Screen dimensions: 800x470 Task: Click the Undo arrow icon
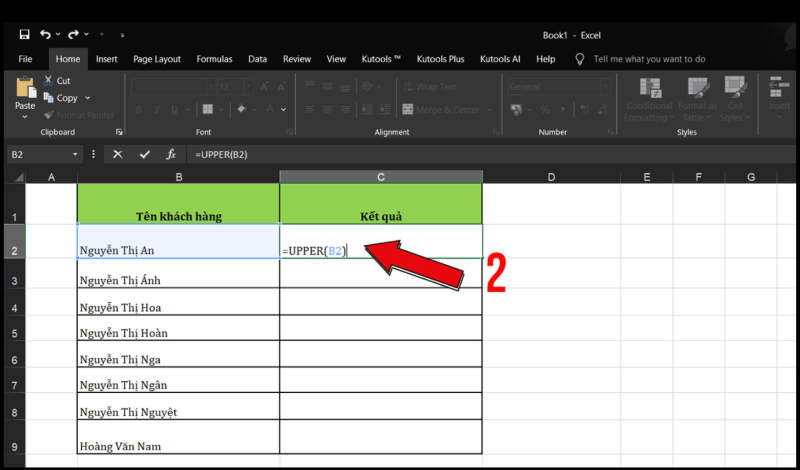click(45, 34)
